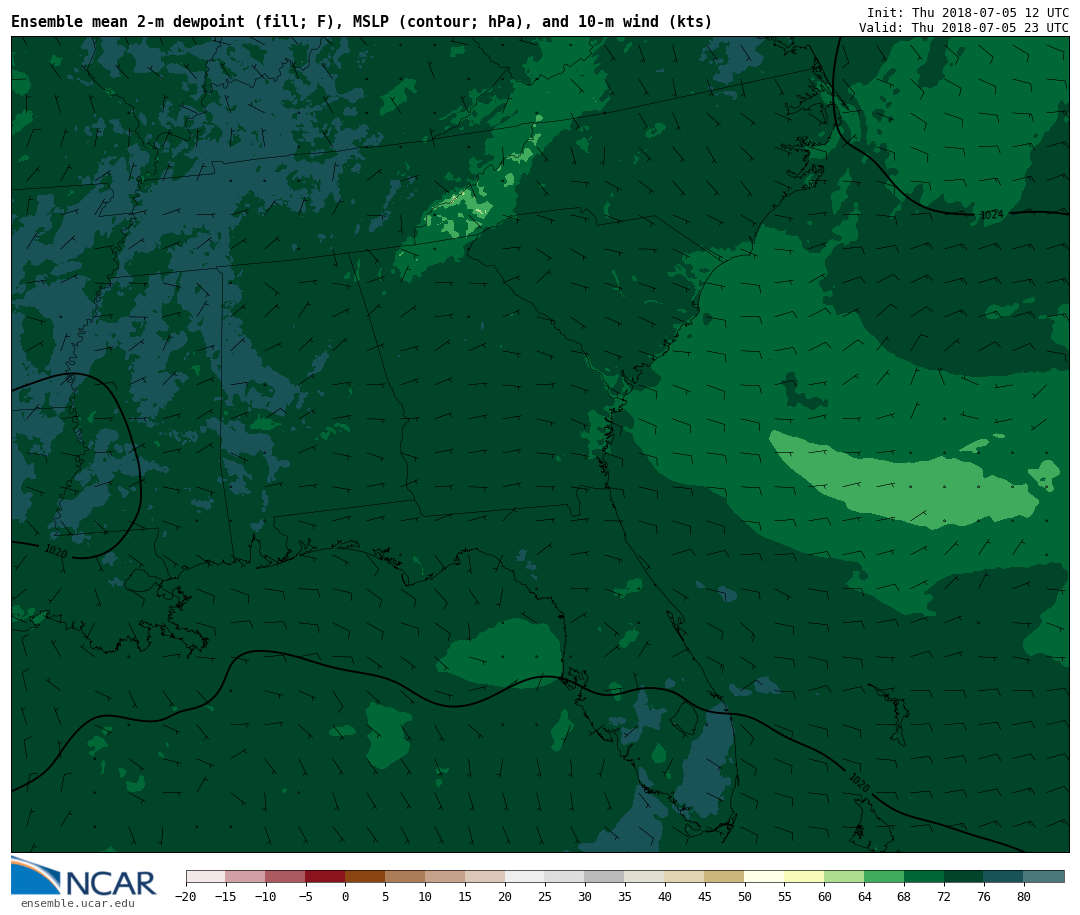Click the colorbar tick label 80
The width and height of the screenshot is (1080, 915).
1025,896
